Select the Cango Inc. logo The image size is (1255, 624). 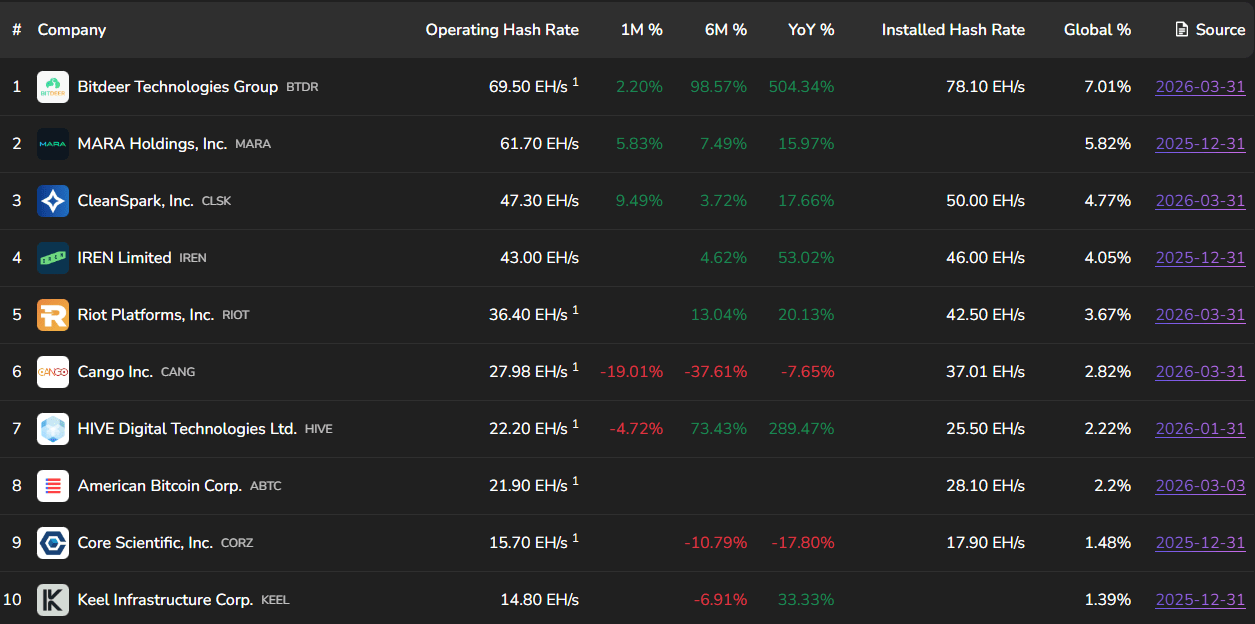52,371
